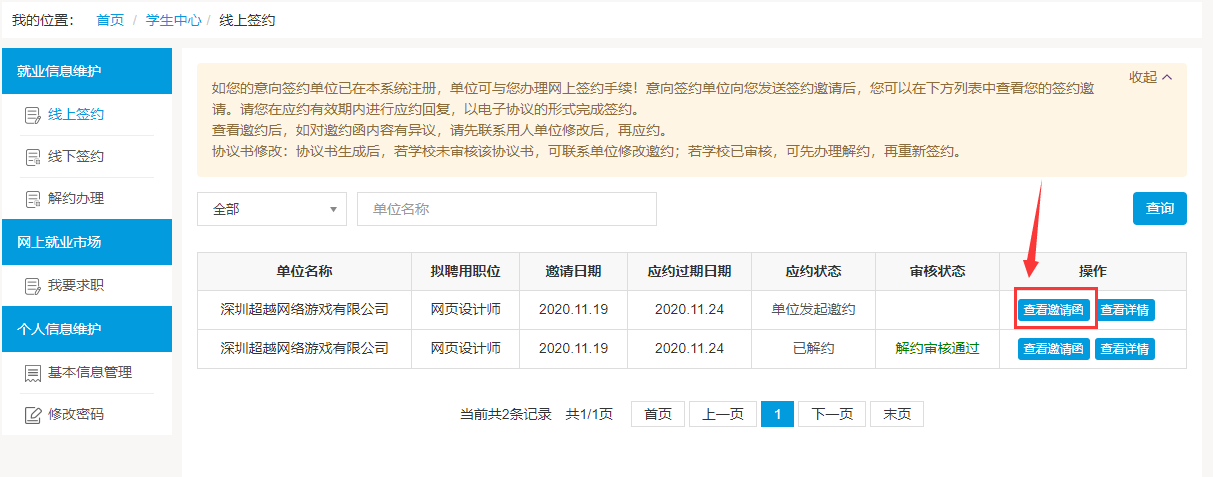The width and height of the screenshot is (1213, 477).
Task: Click the 我要求职 sidebar icon
Action: [32, 286]
